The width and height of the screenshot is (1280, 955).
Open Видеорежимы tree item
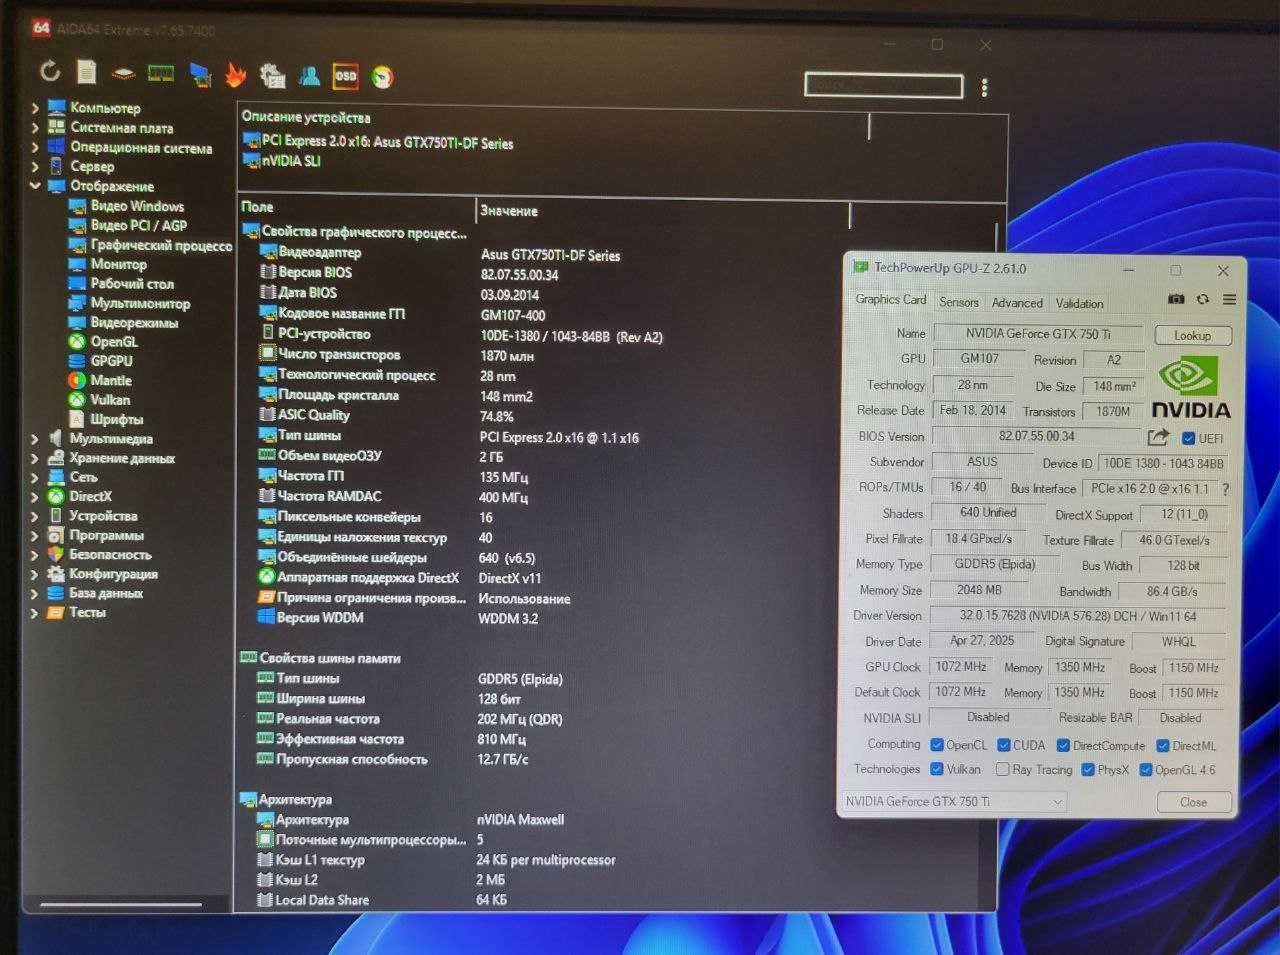[133, 322]
